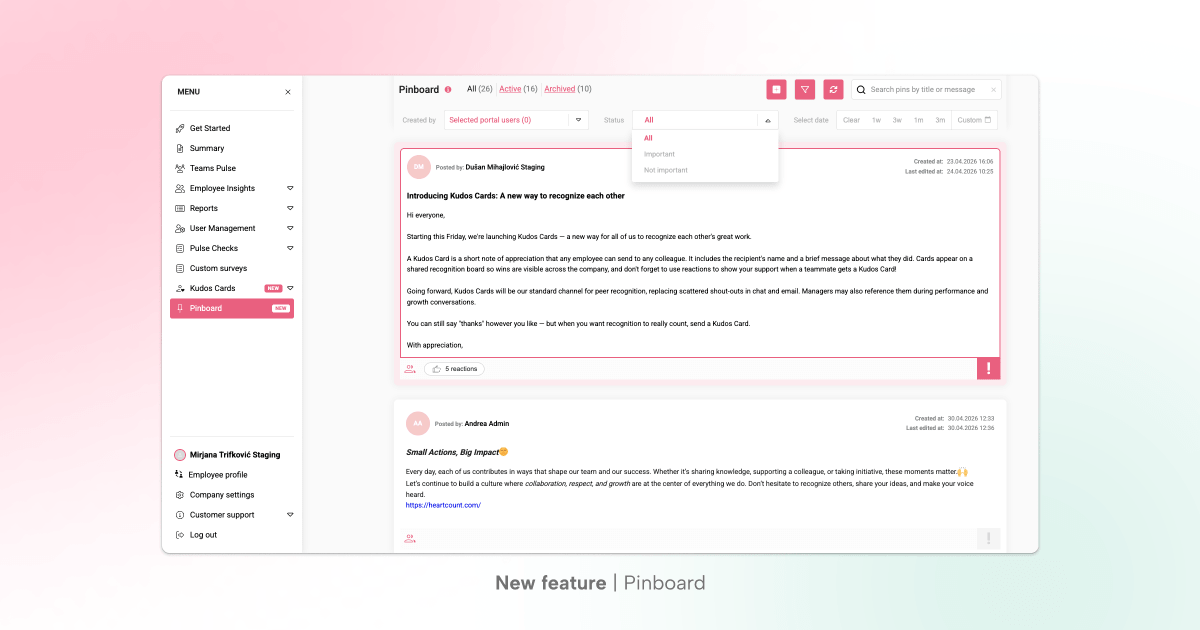The image size is (1200, 630).
Task: Click the author name Andrea Admin
Action: pyautogui.click(x=487, y=424)
